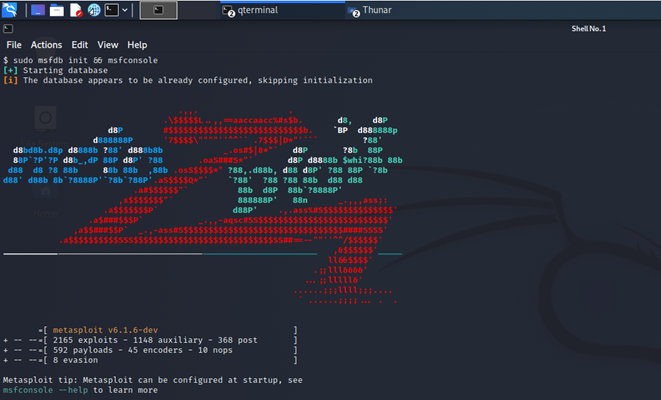661x400 pixels.
Task: Click the 'msfconsole --help' highlighted text
Action: pos(46,390)
